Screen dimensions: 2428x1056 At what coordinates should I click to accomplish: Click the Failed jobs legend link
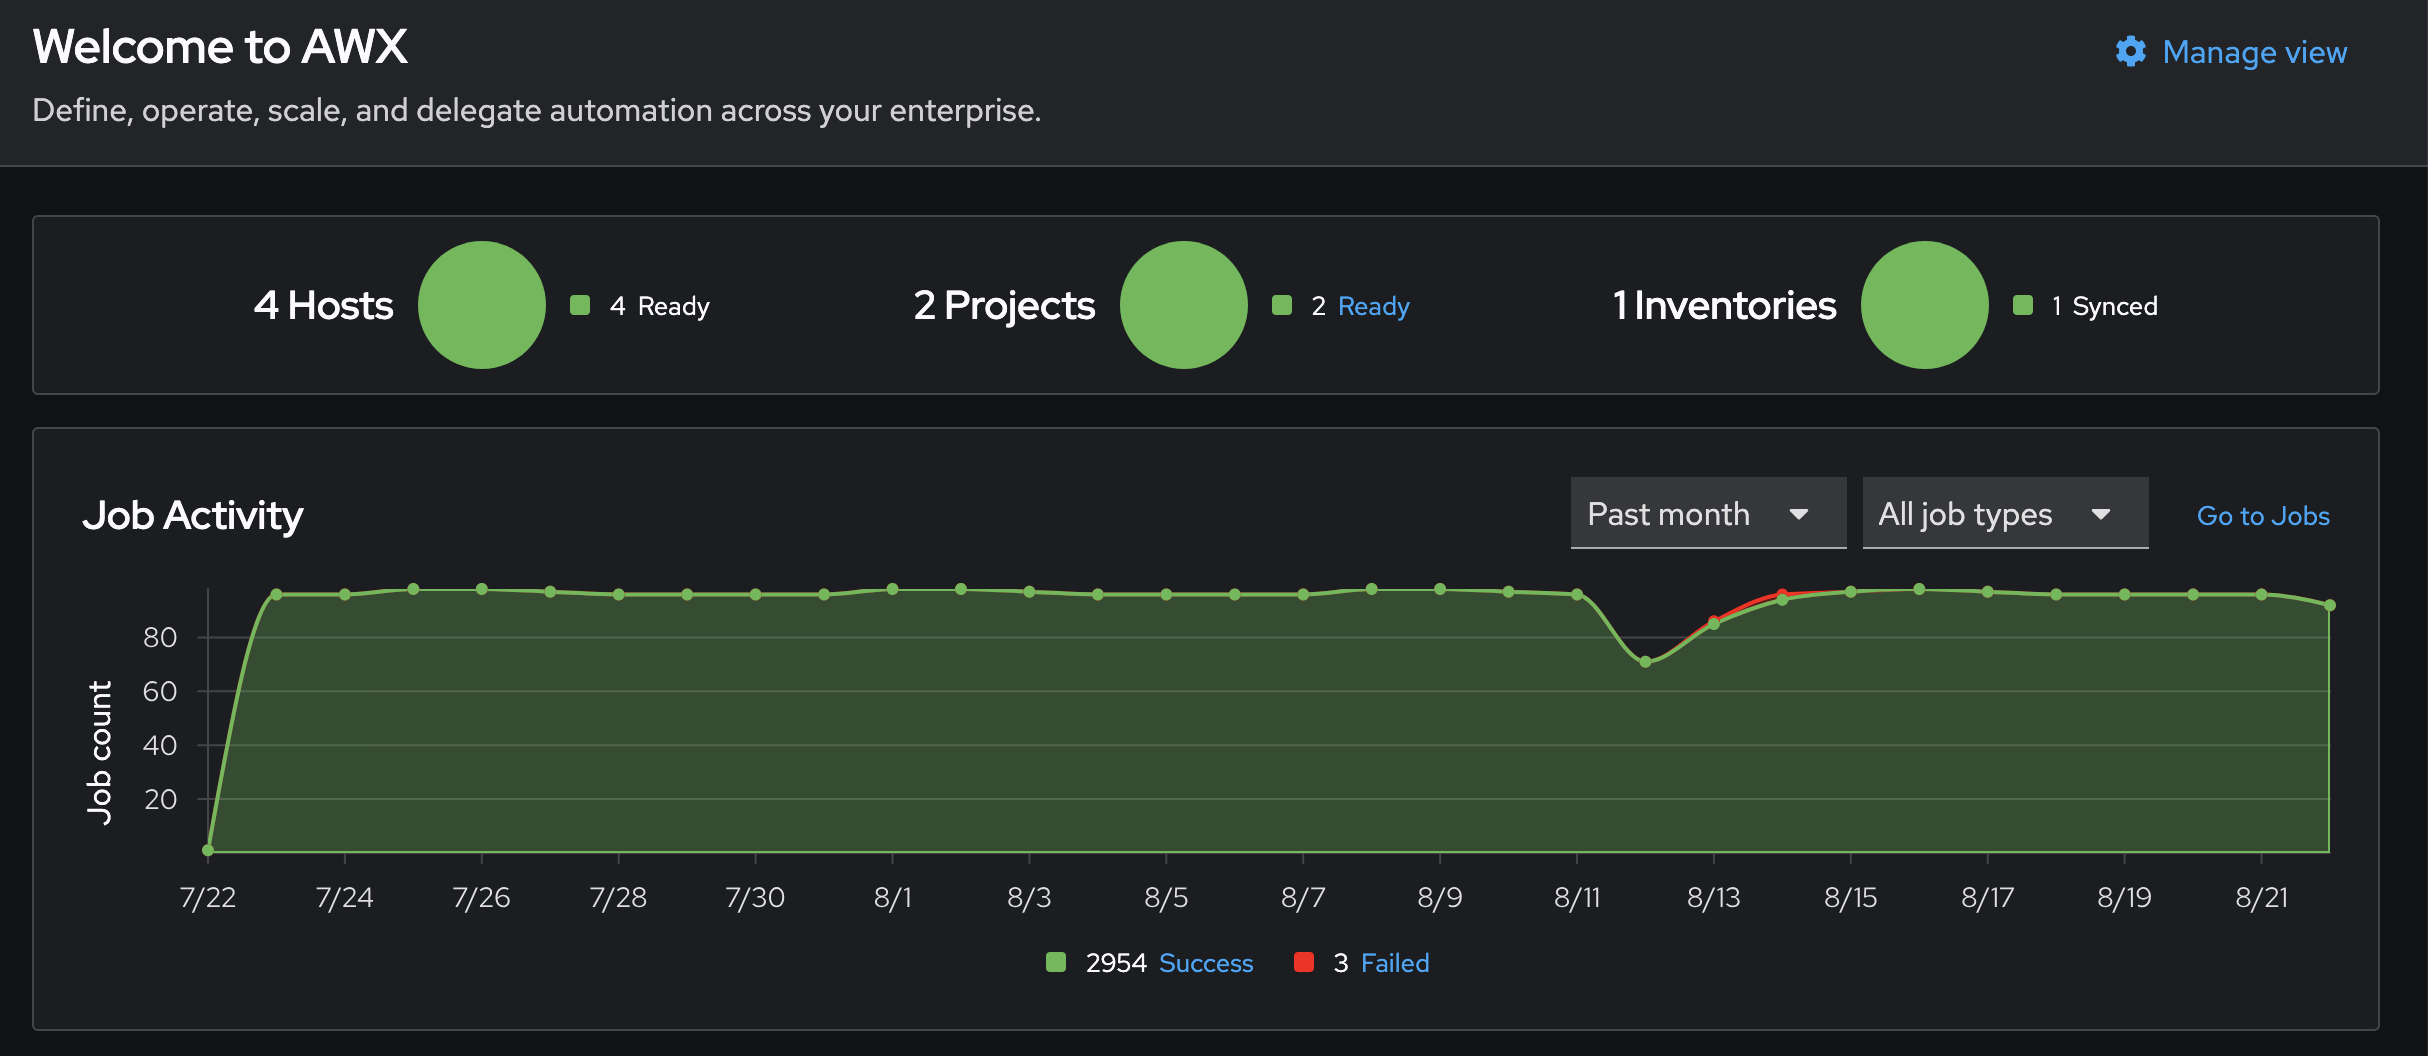point(1395,963)
